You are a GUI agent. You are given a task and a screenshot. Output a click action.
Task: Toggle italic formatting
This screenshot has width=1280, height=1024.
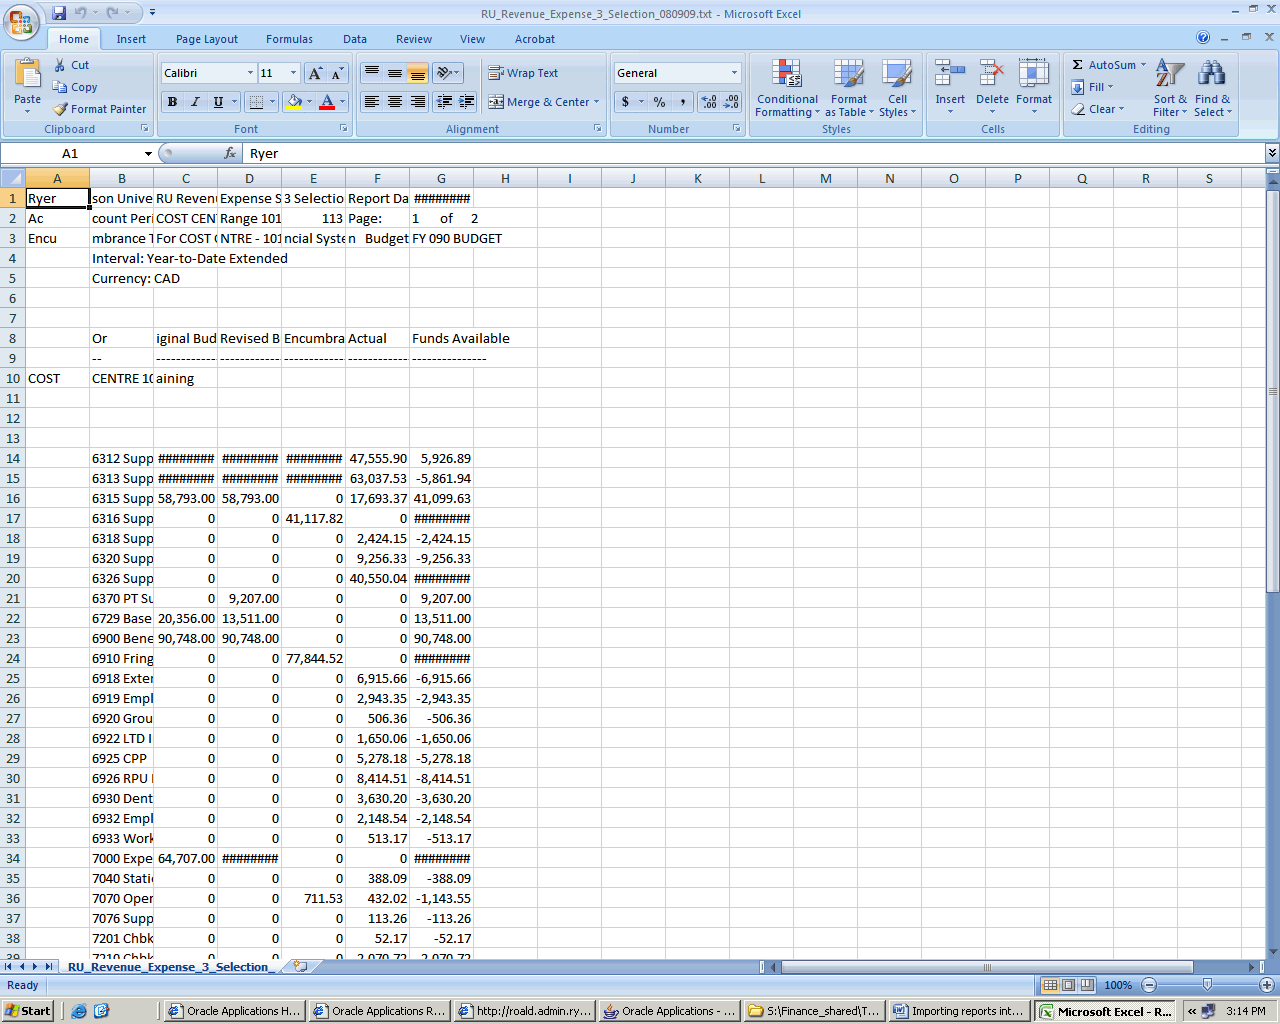(195, 102)
